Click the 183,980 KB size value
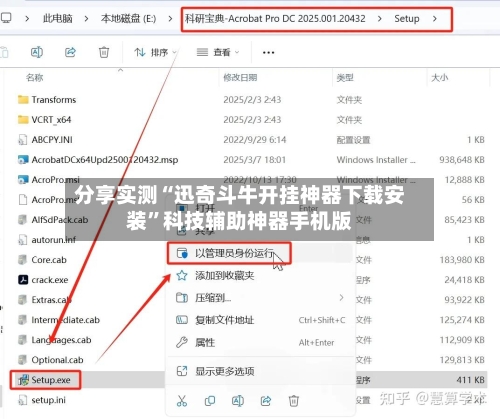 coord(462,260)
